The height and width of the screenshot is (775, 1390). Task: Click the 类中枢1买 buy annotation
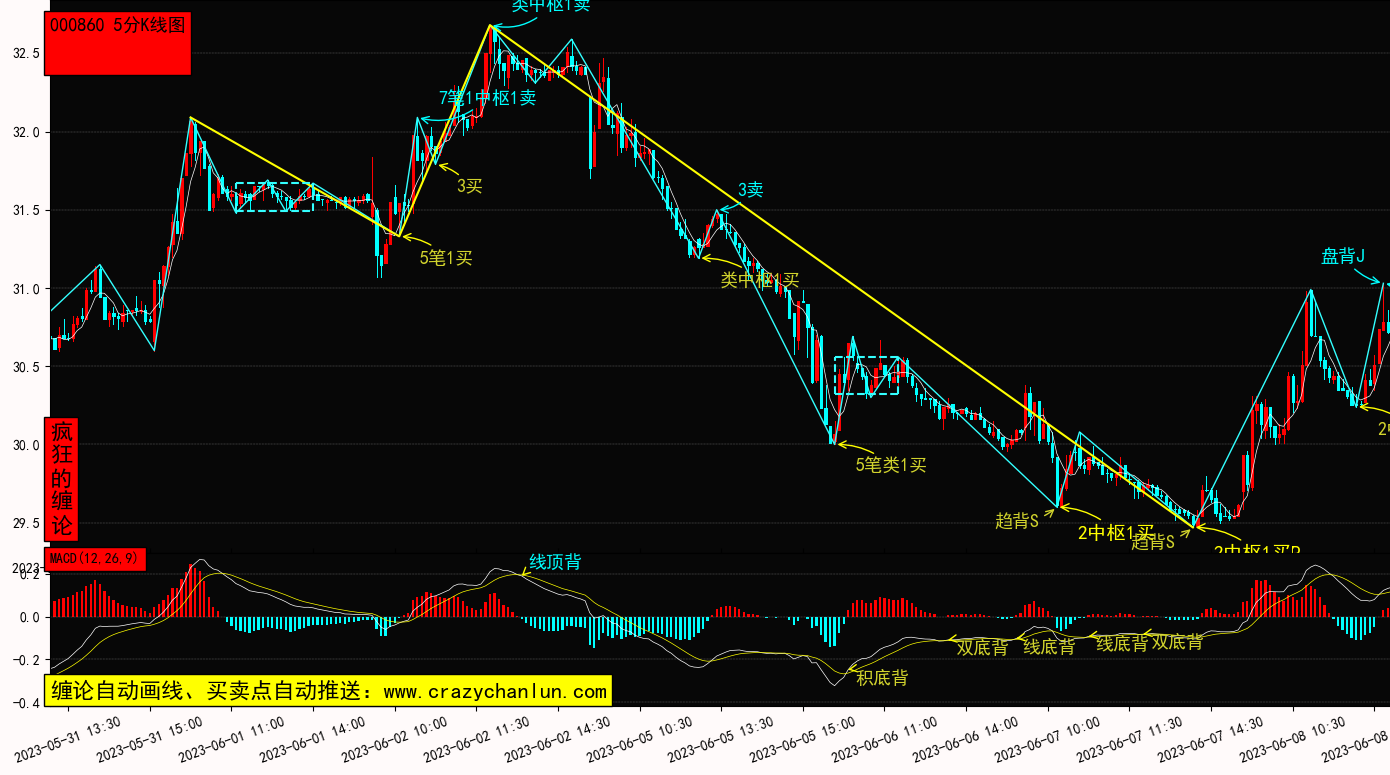(x=760, y=280)
